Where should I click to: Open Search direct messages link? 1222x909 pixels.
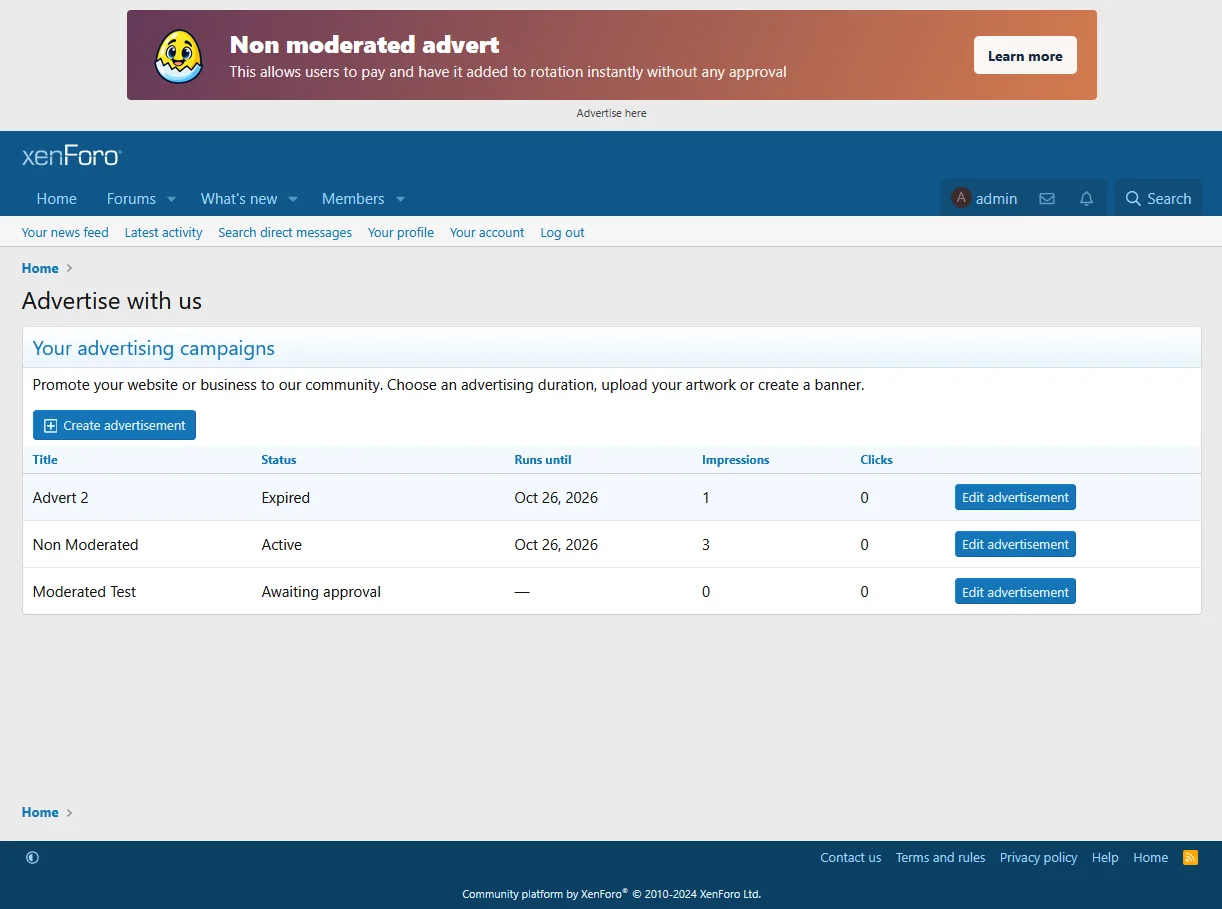coord(285,232)
